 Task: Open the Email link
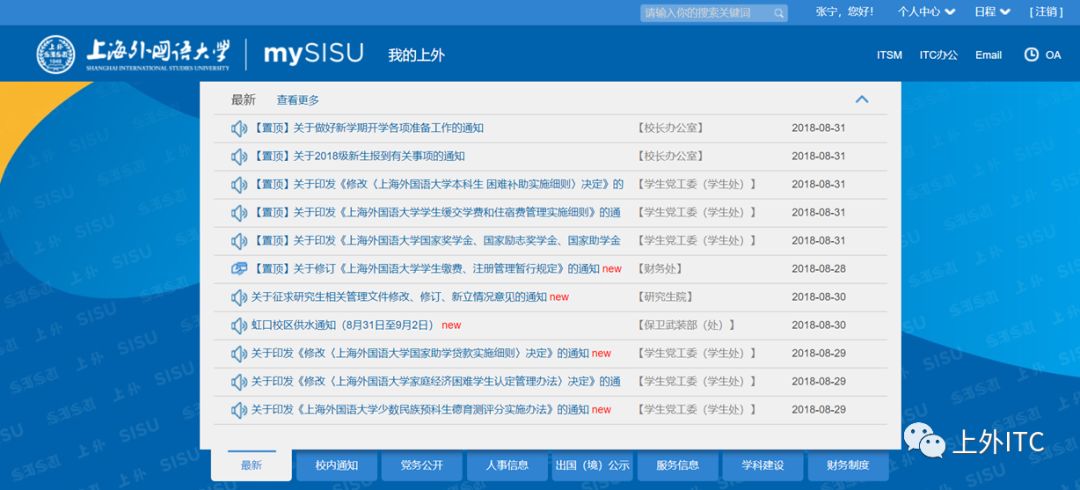(988, 55)
